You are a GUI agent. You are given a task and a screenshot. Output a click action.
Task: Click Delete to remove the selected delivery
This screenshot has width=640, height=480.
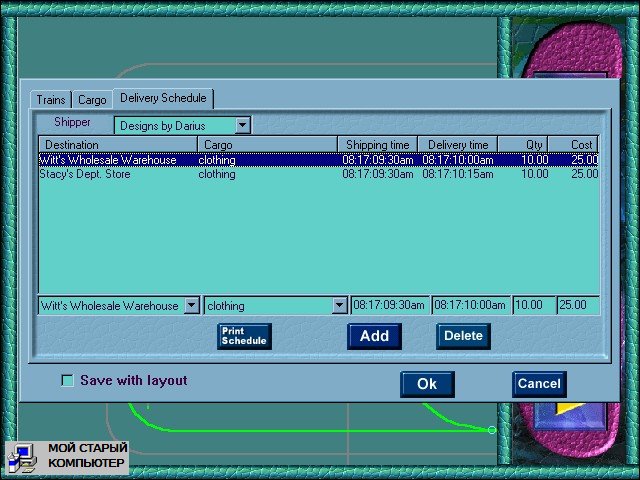[463, 336]
